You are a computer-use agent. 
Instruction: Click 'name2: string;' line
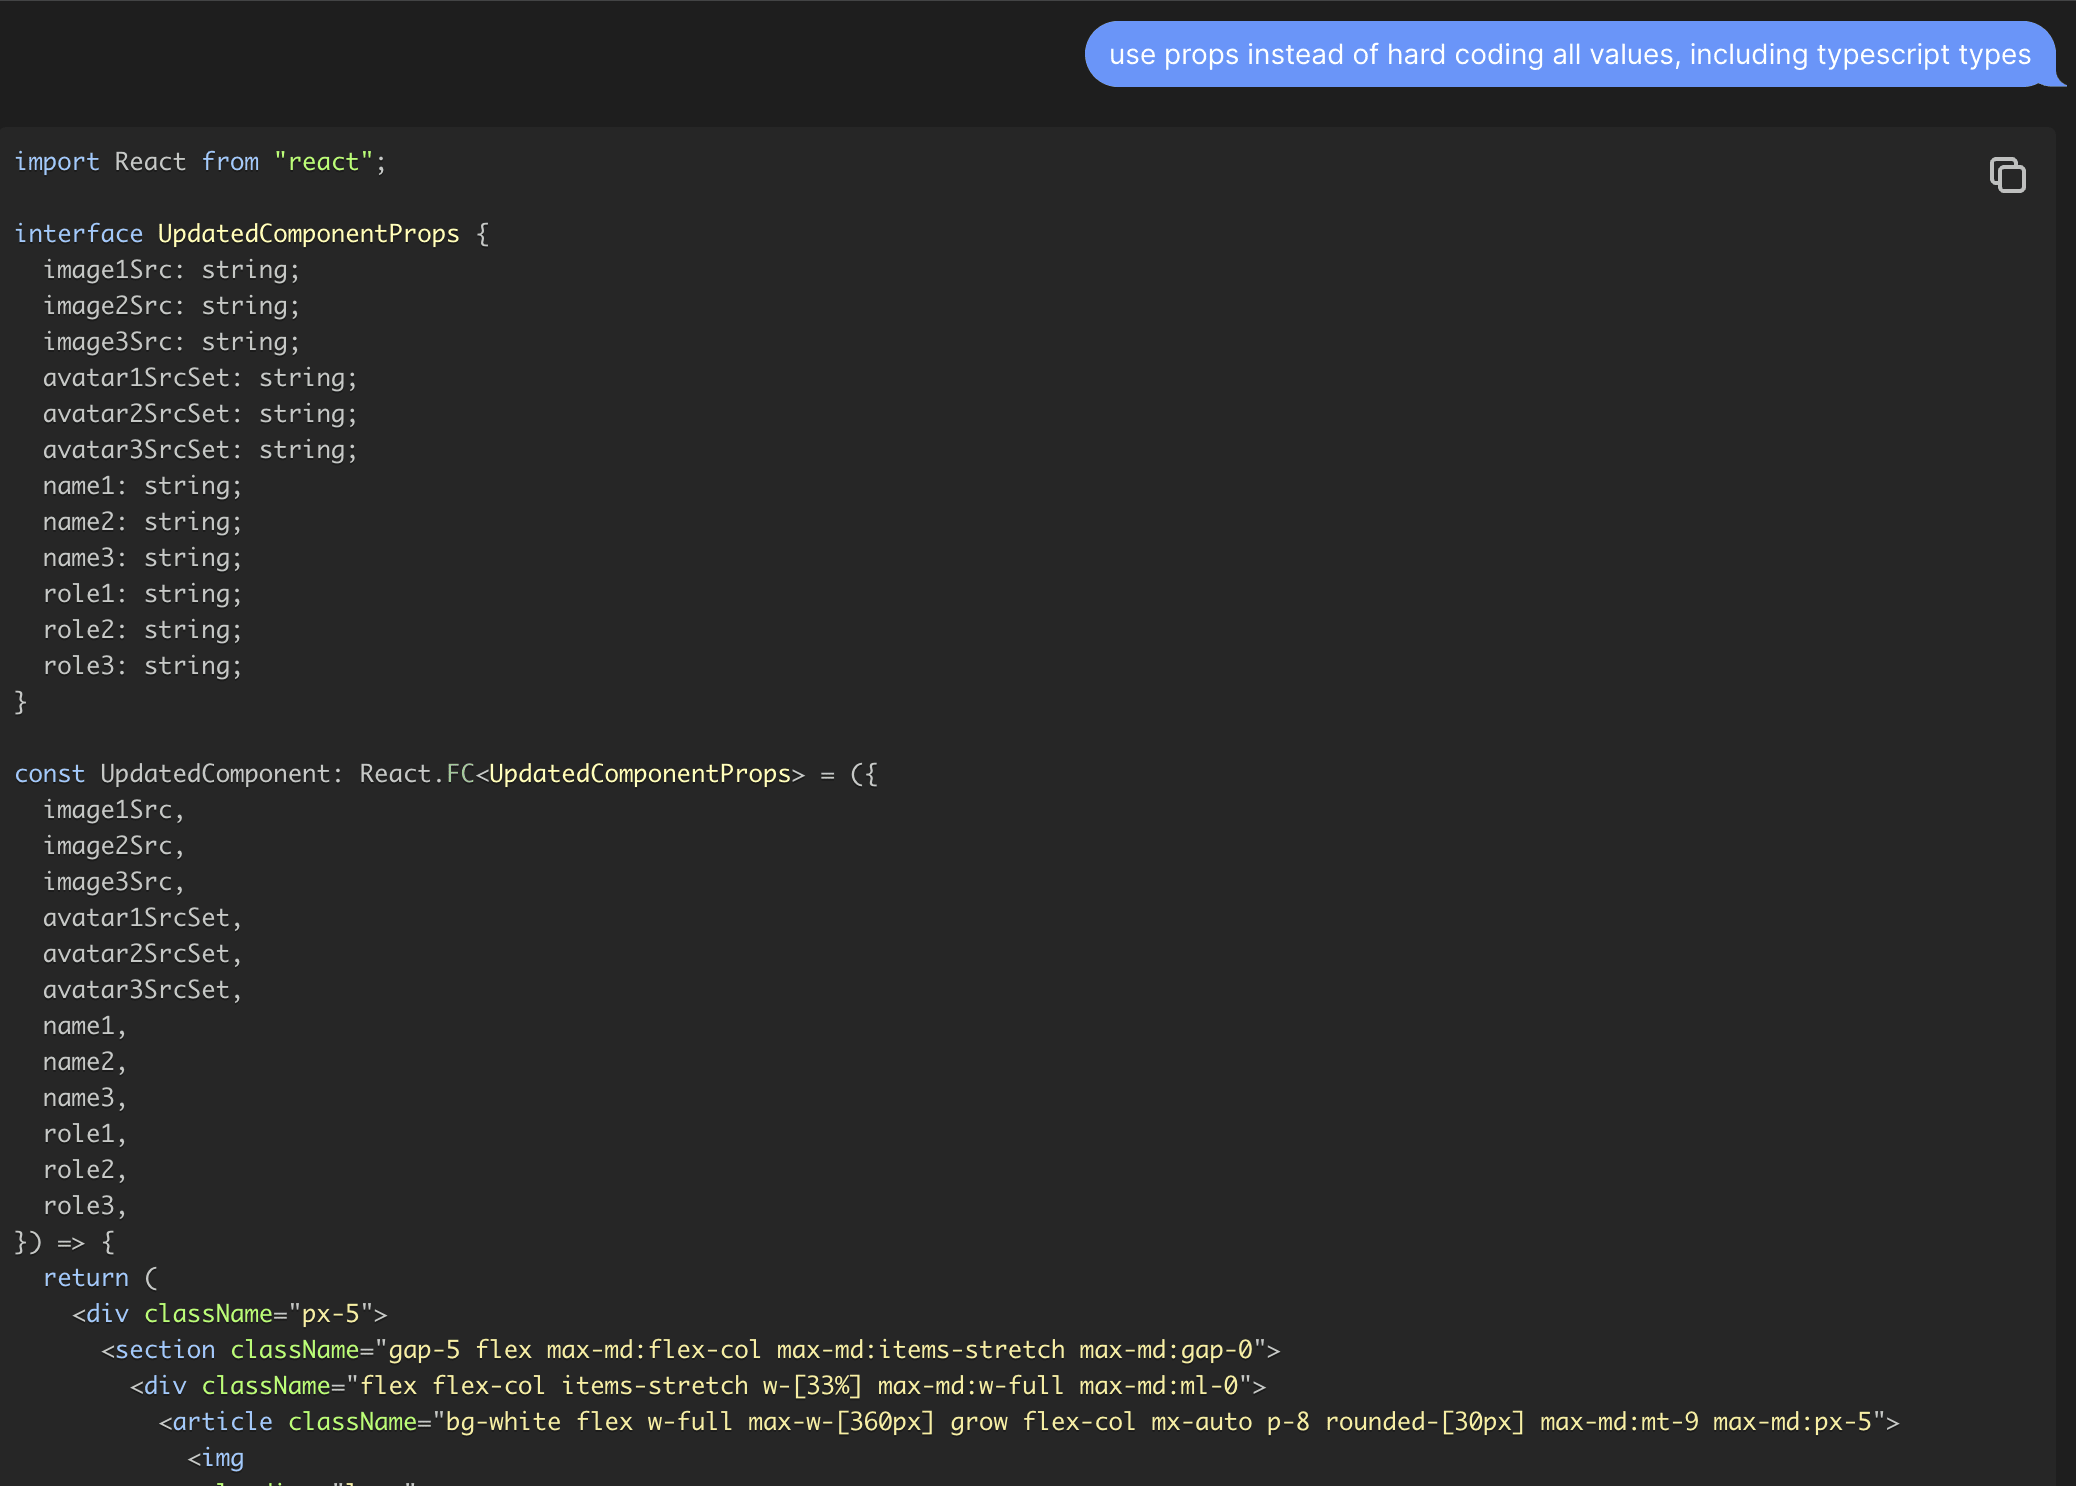[142, 522]
